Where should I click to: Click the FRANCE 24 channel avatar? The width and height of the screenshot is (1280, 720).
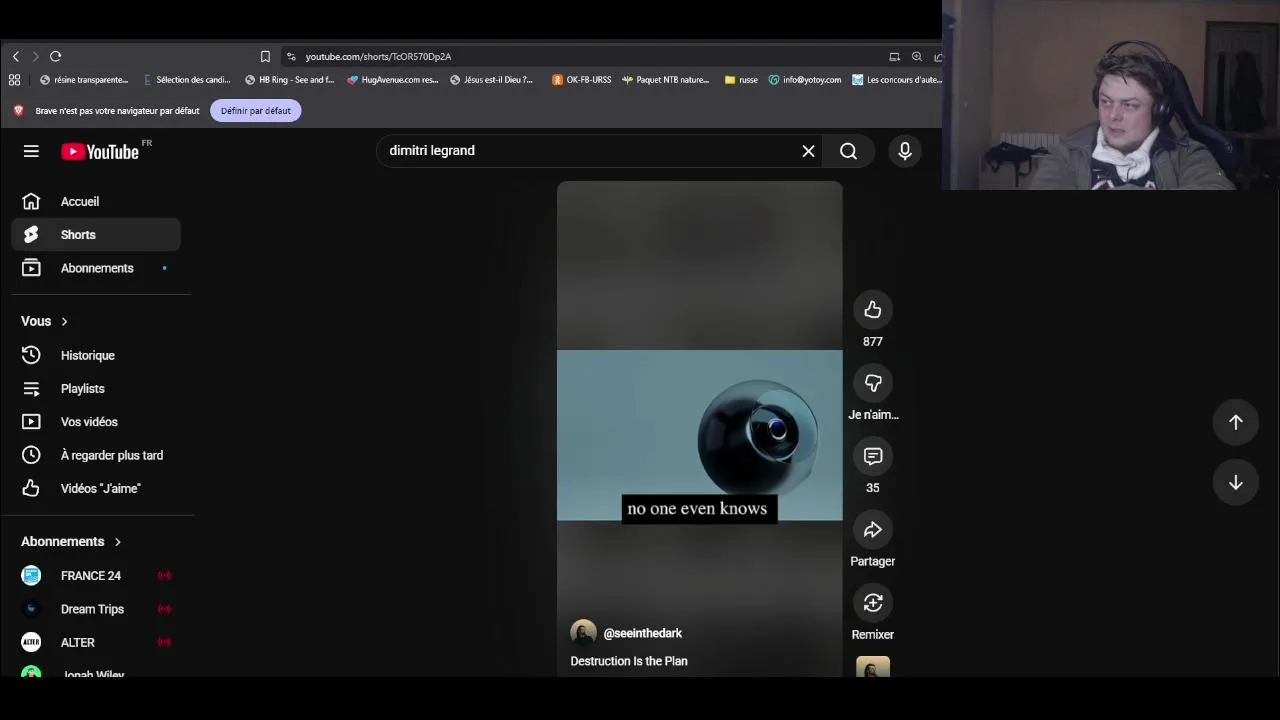point(31,575)
